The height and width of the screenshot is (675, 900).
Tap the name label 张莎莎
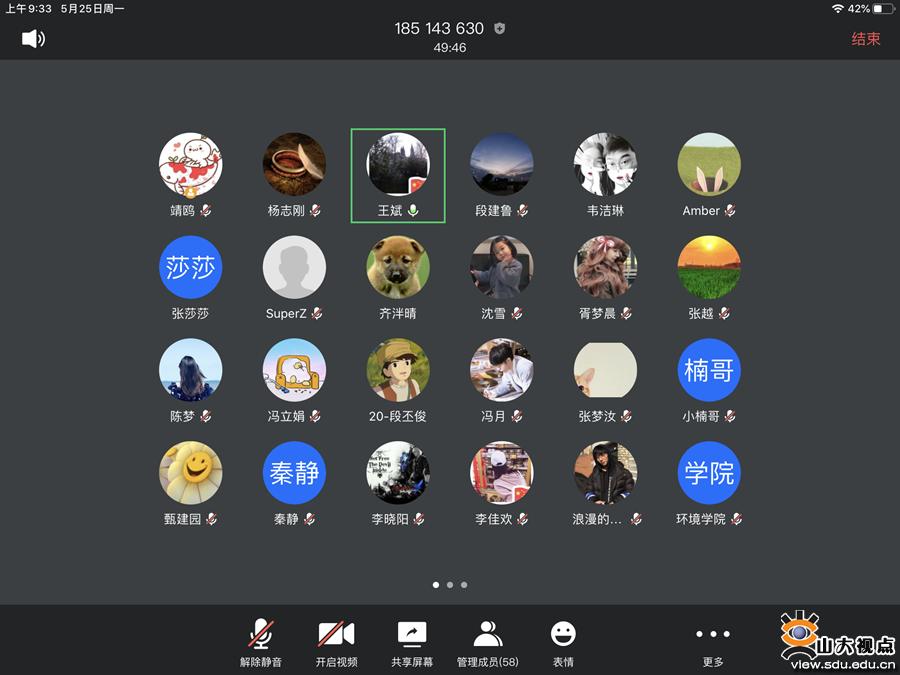point(190,313)
